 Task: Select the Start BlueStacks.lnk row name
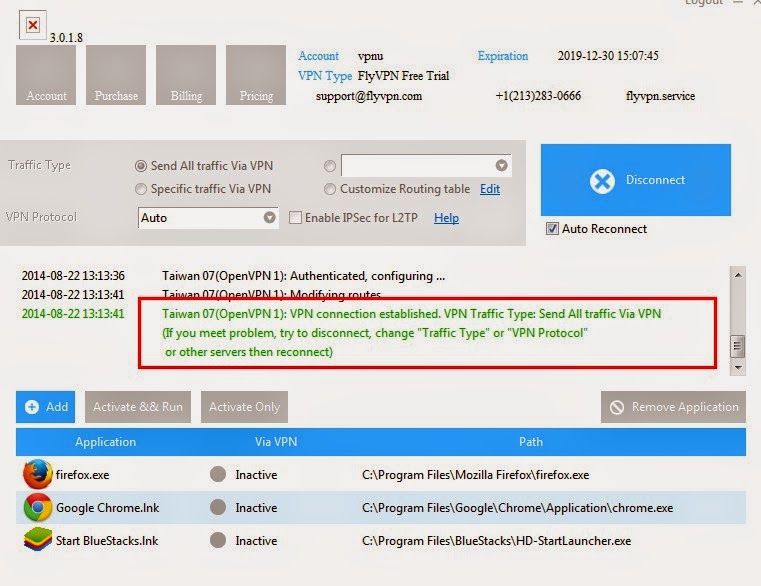click(x=107, y=540)
